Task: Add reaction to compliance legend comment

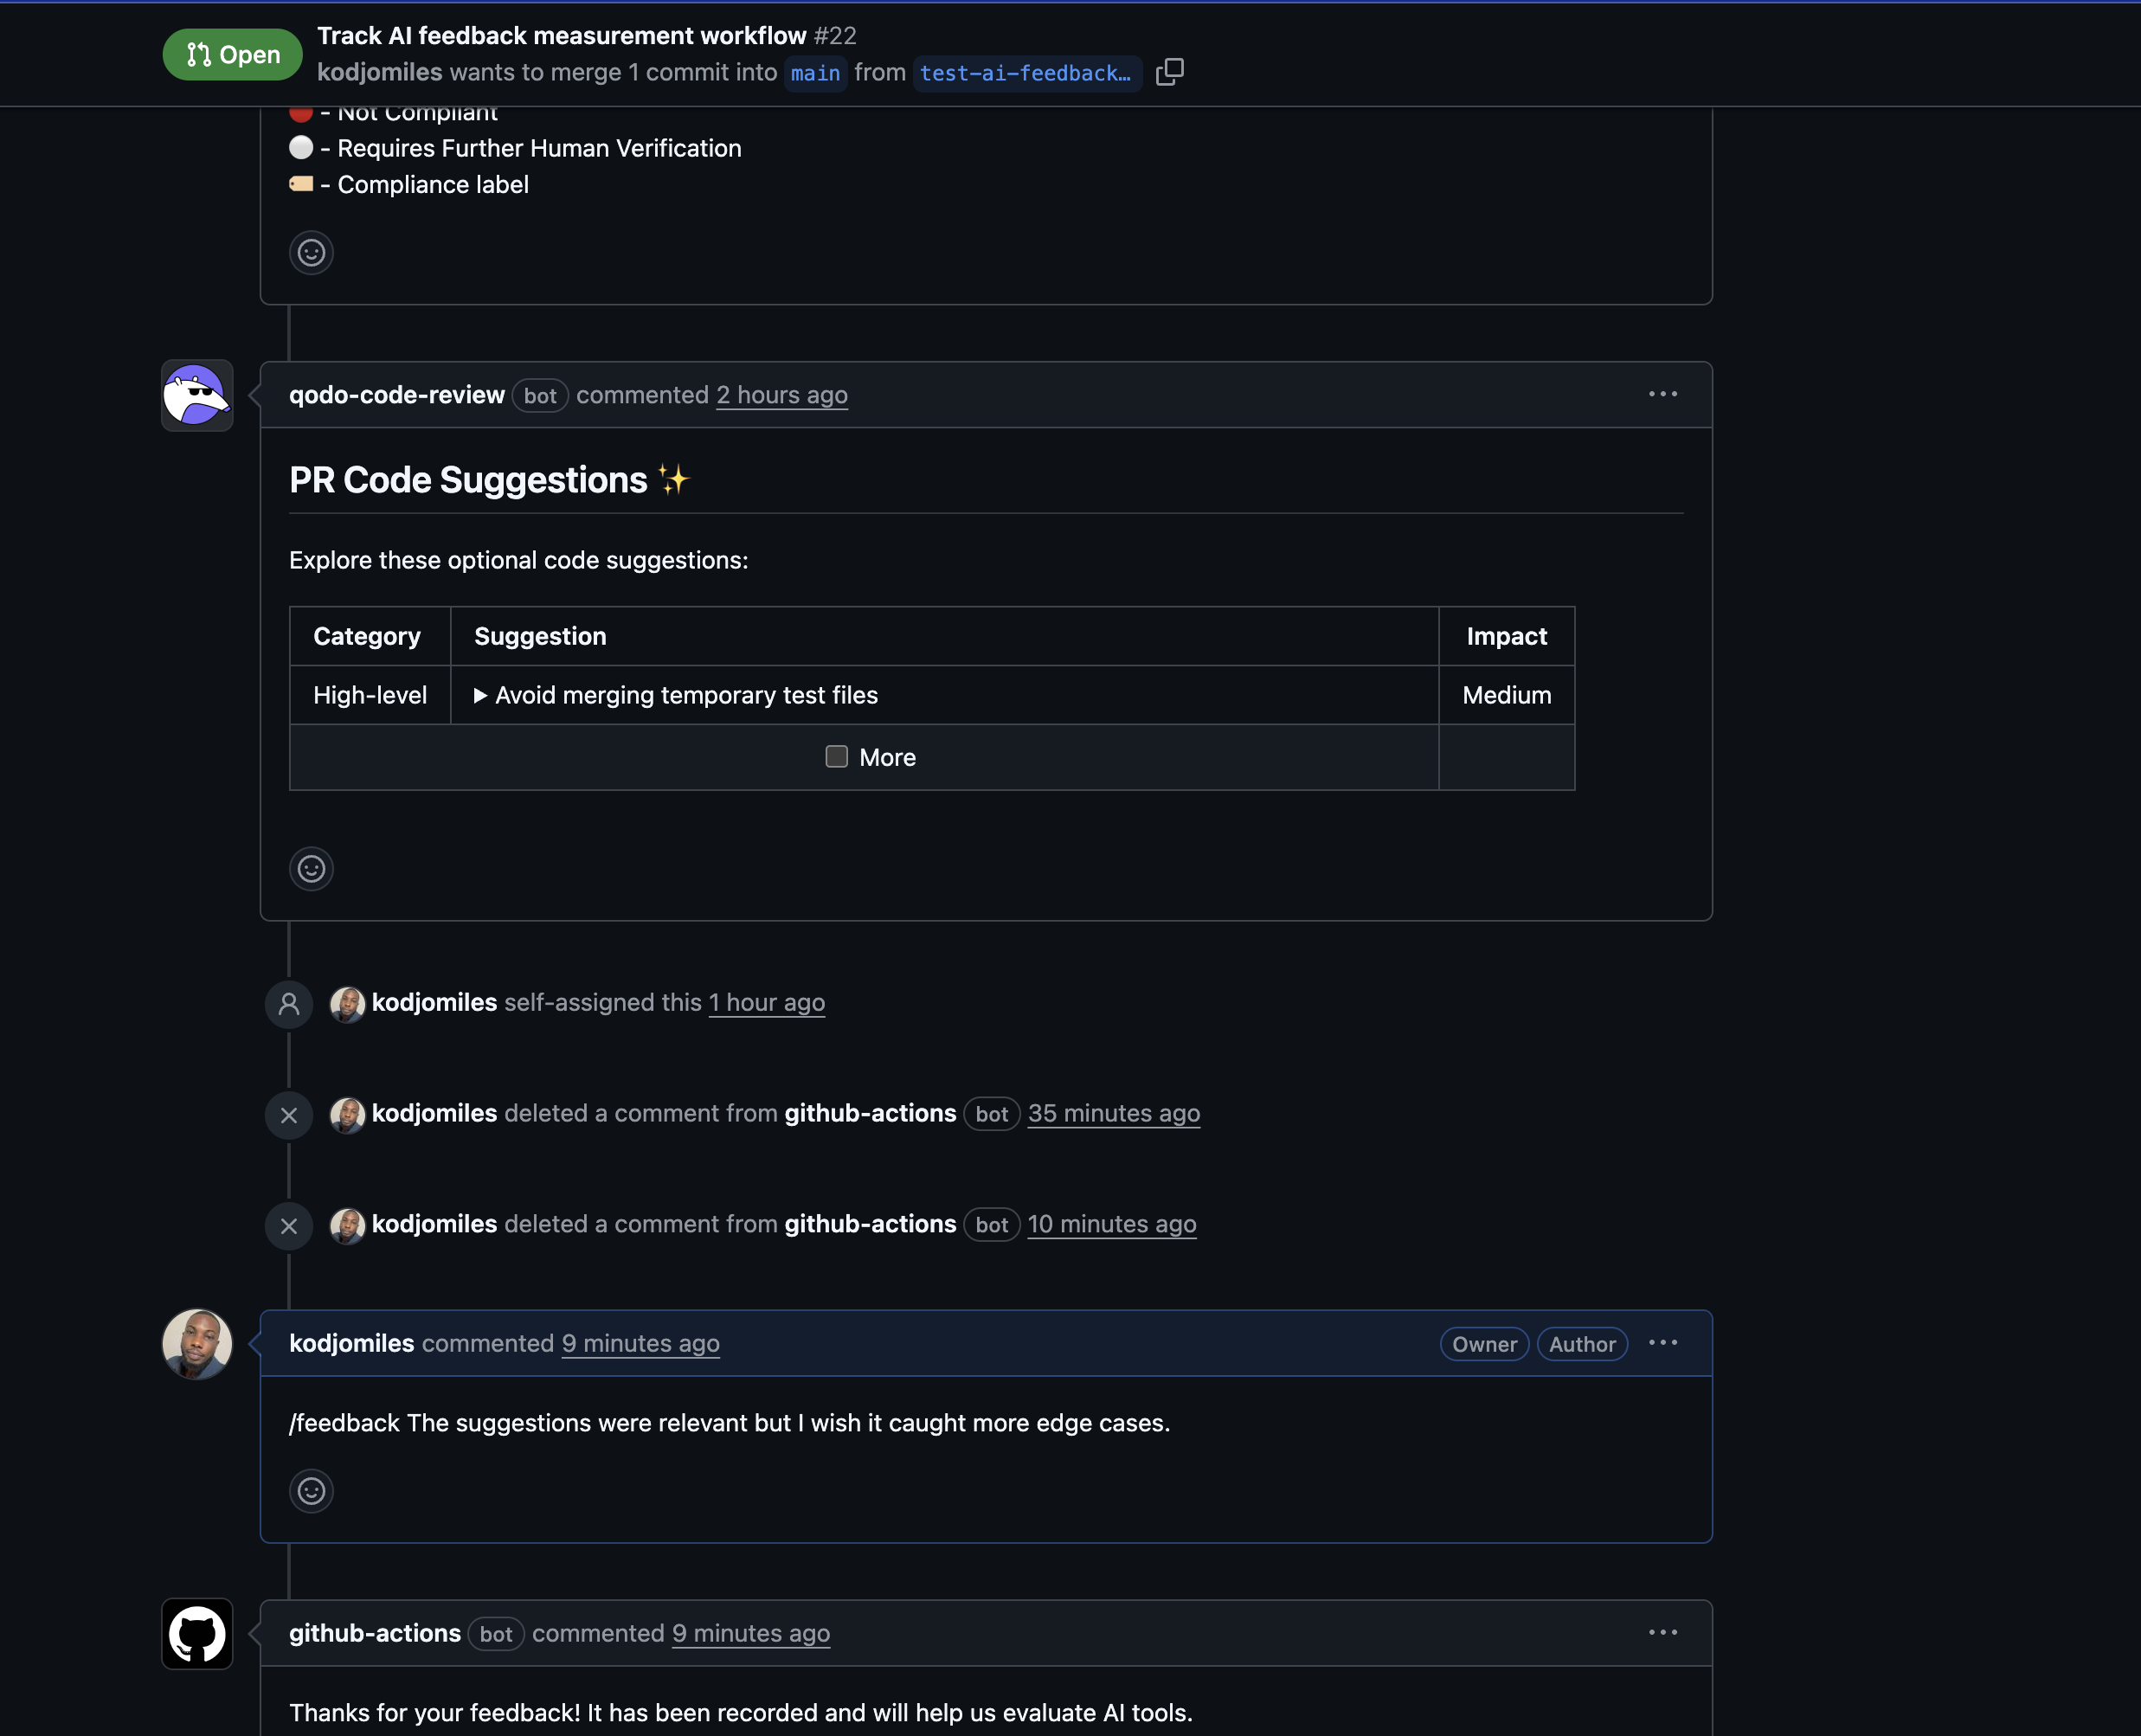Action: [x=311, y=252]
